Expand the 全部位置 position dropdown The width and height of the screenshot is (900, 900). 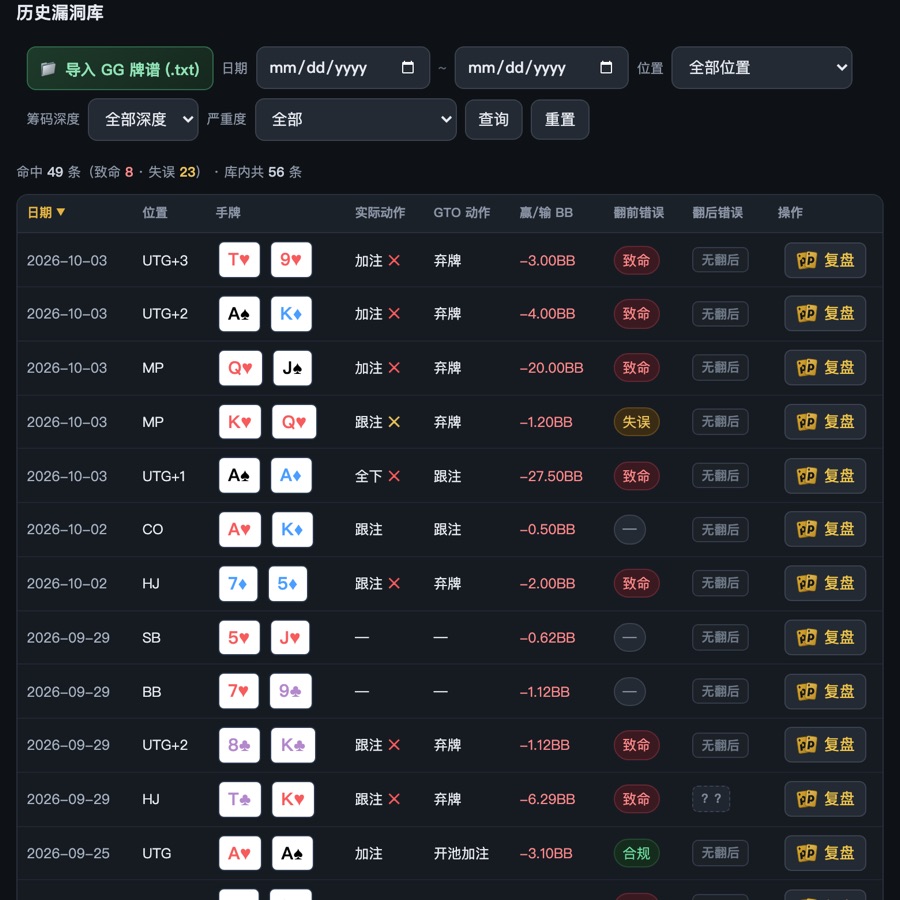762,68
